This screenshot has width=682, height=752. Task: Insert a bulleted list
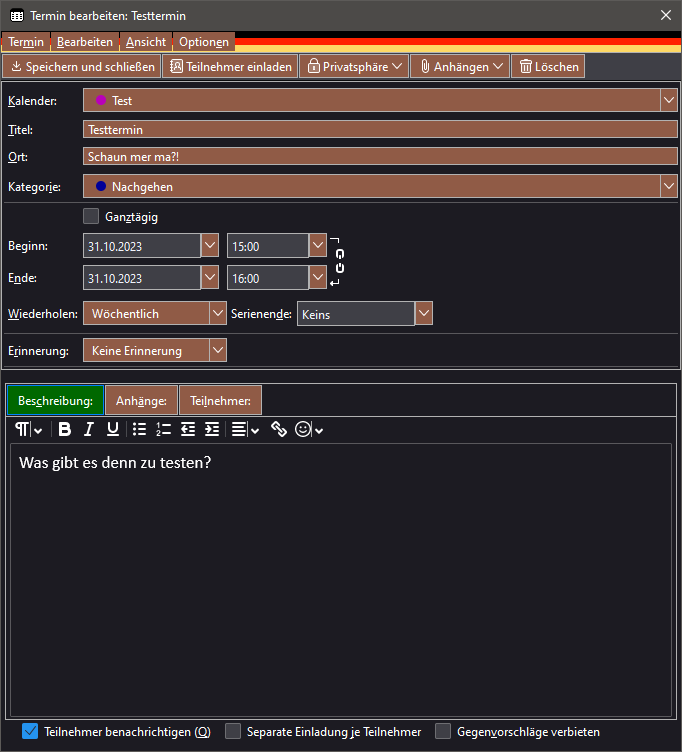point(140,429)
